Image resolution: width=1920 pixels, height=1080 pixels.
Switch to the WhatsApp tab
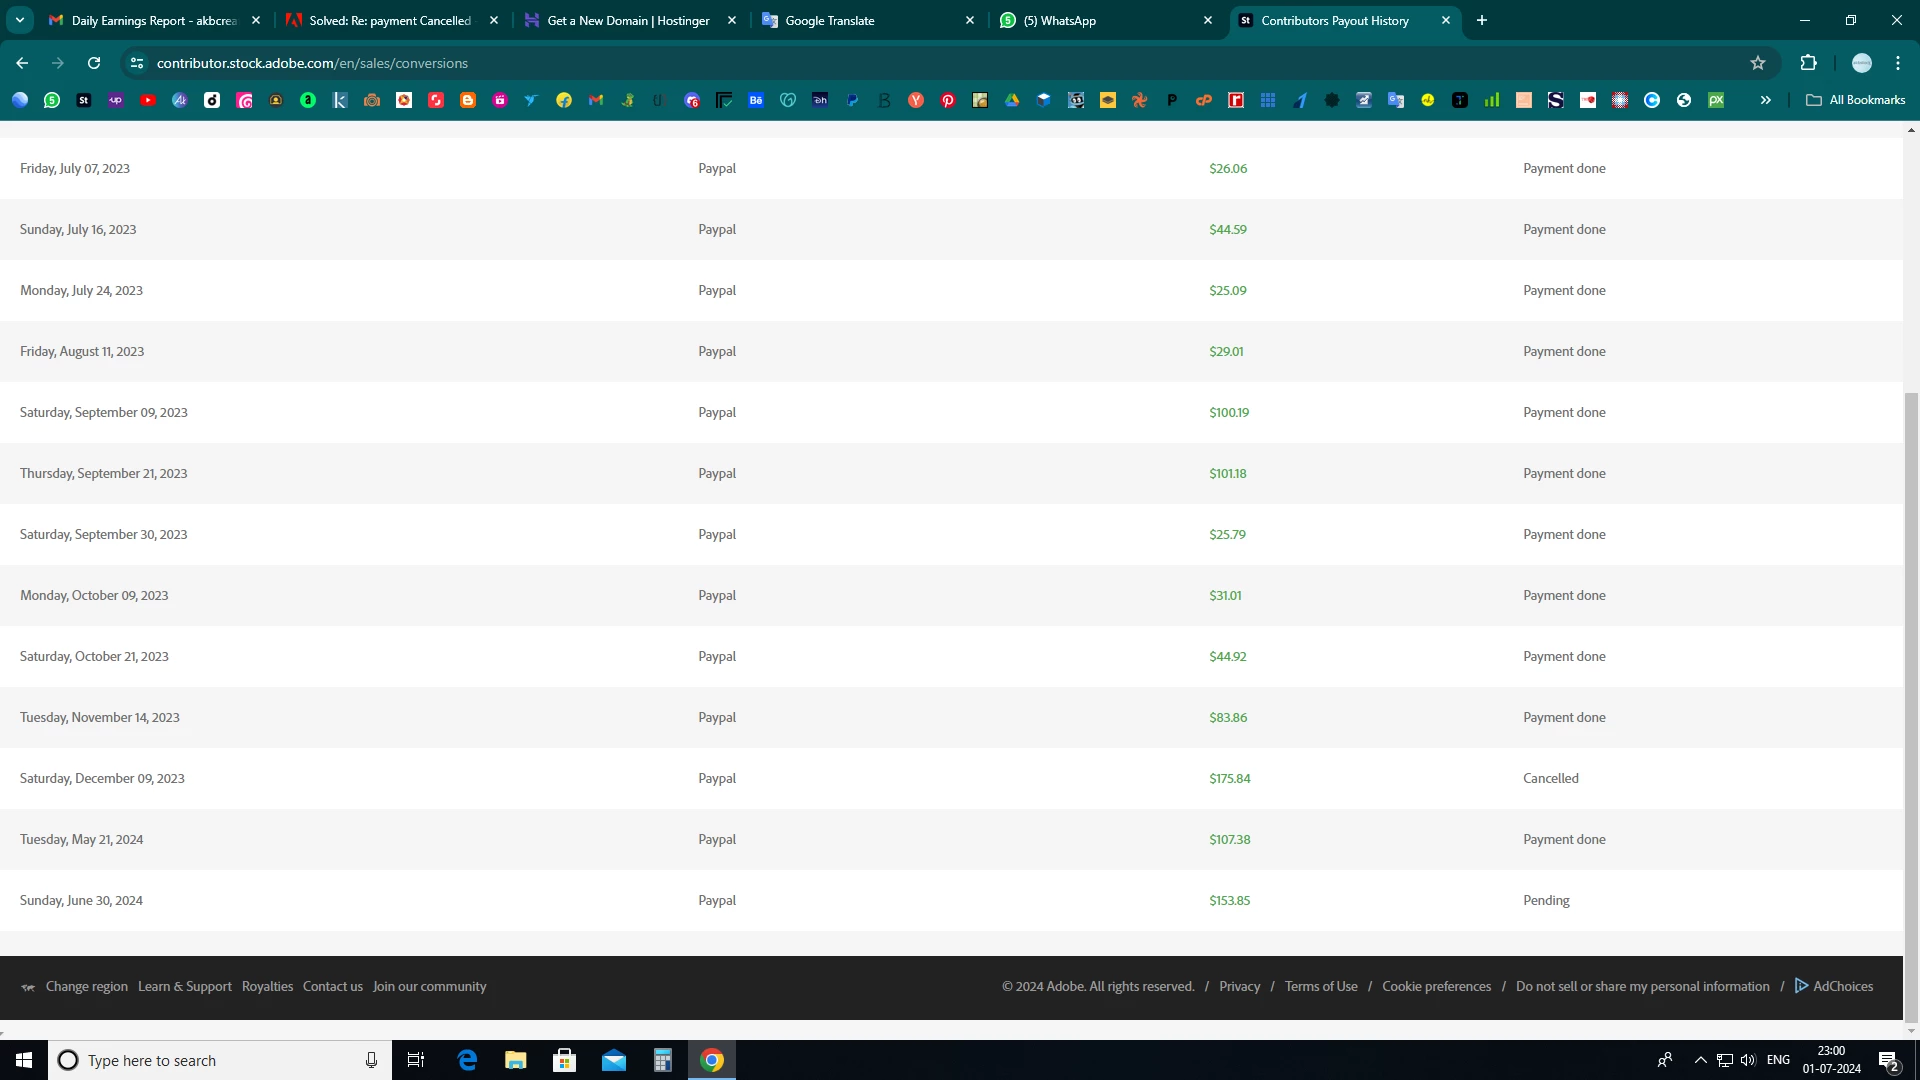tap(1105, 20)
